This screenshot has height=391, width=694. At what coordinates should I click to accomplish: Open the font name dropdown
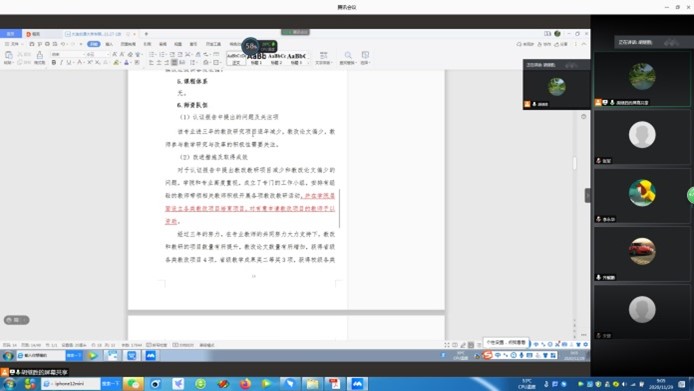click(67, 54)
